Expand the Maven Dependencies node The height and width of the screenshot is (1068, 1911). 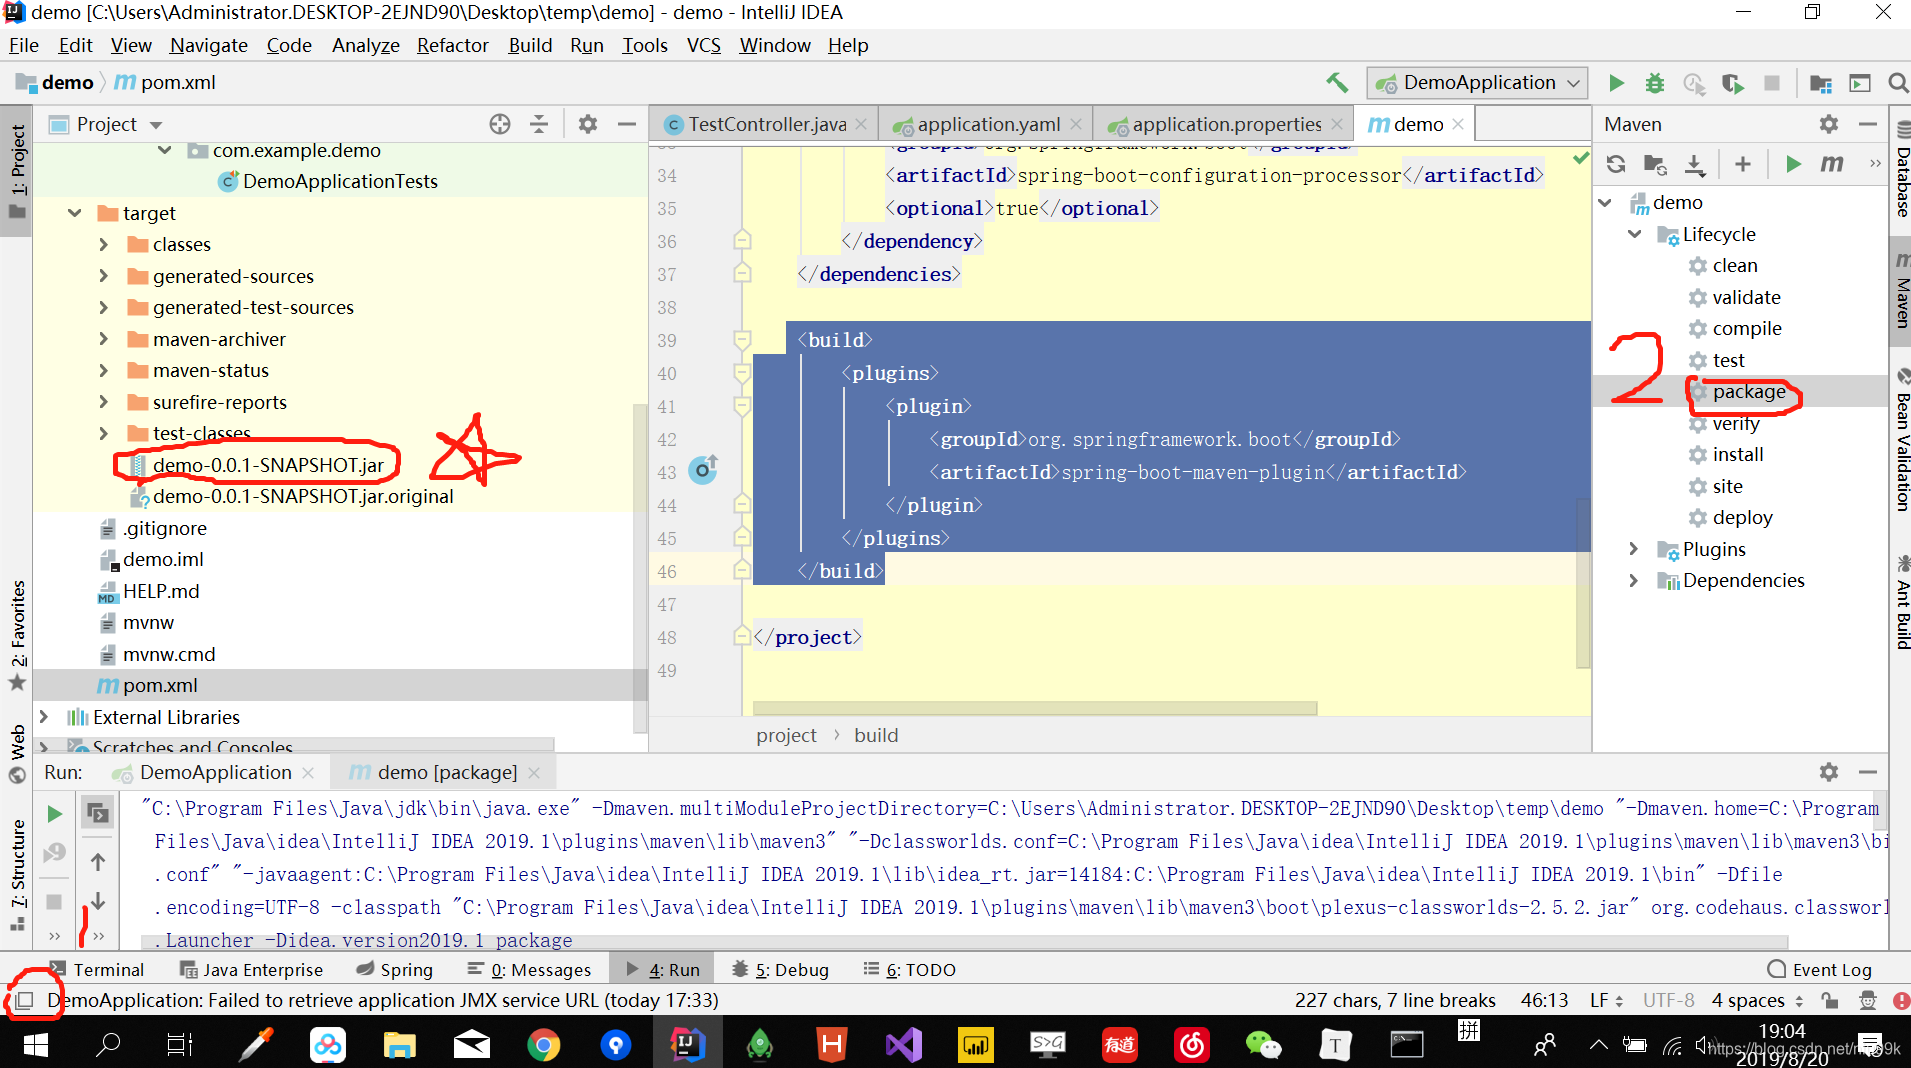[x=1635, y=580]
